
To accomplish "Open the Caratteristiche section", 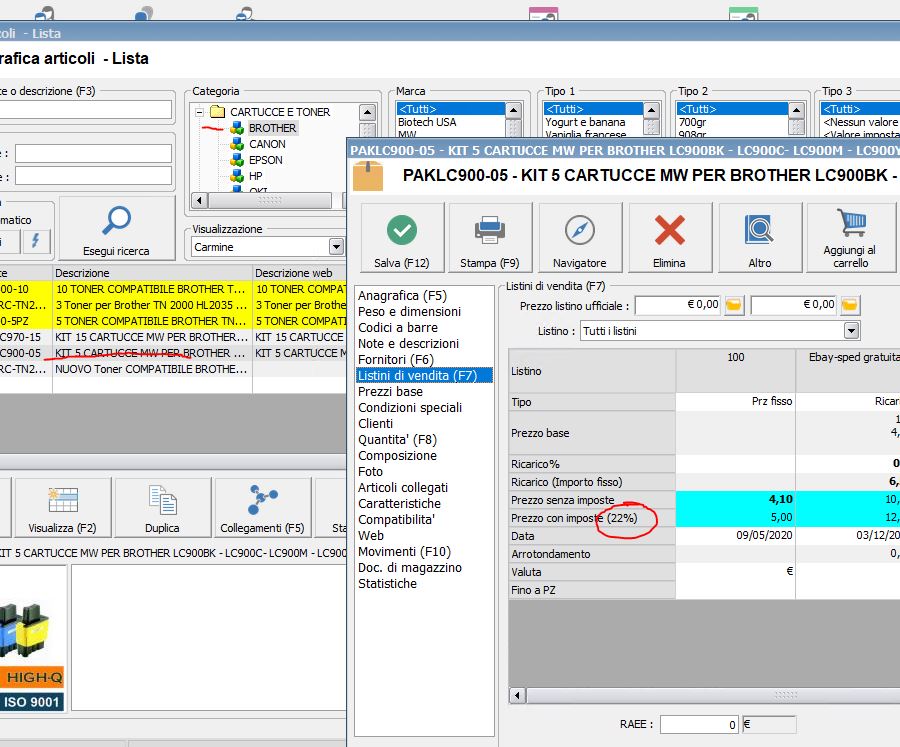I will pyautogui.click(x=399, y=504).
